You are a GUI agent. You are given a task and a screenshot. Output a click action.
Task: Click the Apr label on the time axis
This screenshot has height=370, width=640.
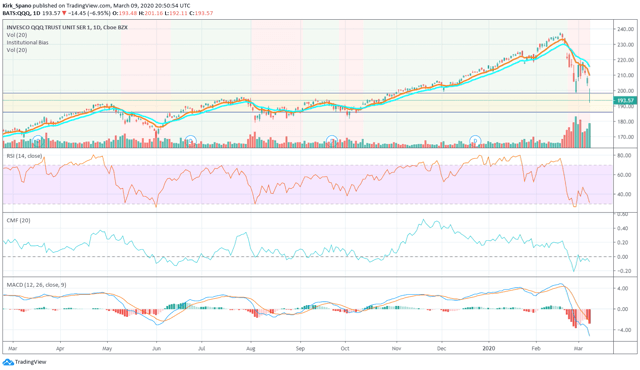click(60, 348)
